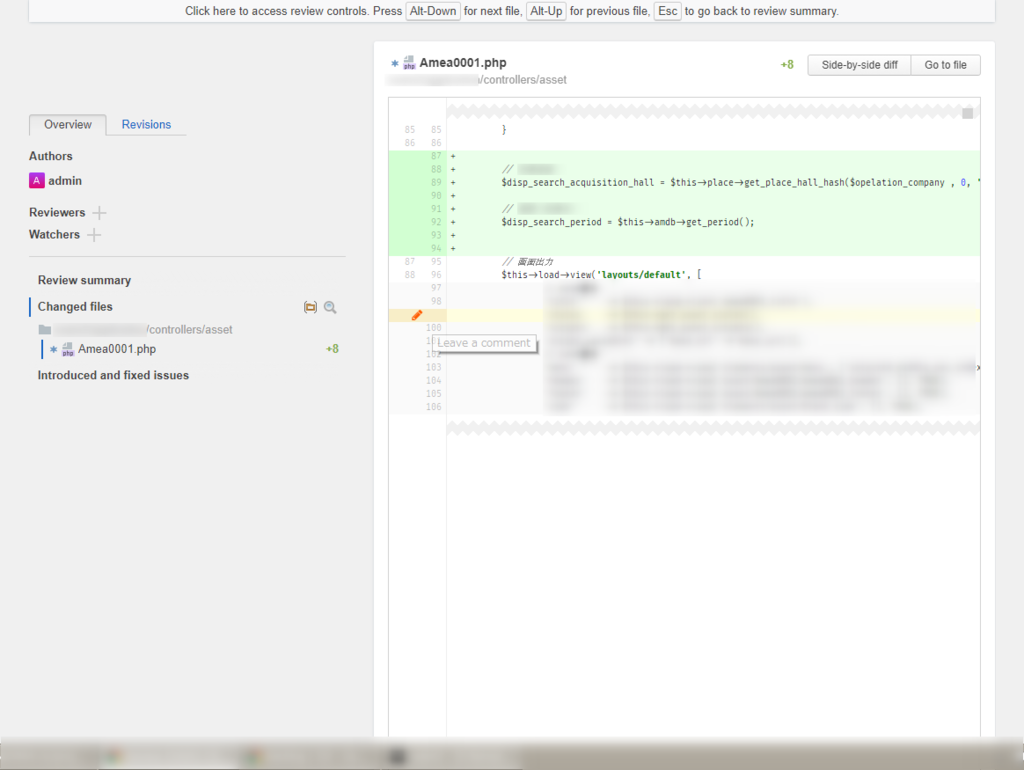Open Review summary section
This screenshot has height=770, width=1024.
pyautogui.click(x=84, y=280)
